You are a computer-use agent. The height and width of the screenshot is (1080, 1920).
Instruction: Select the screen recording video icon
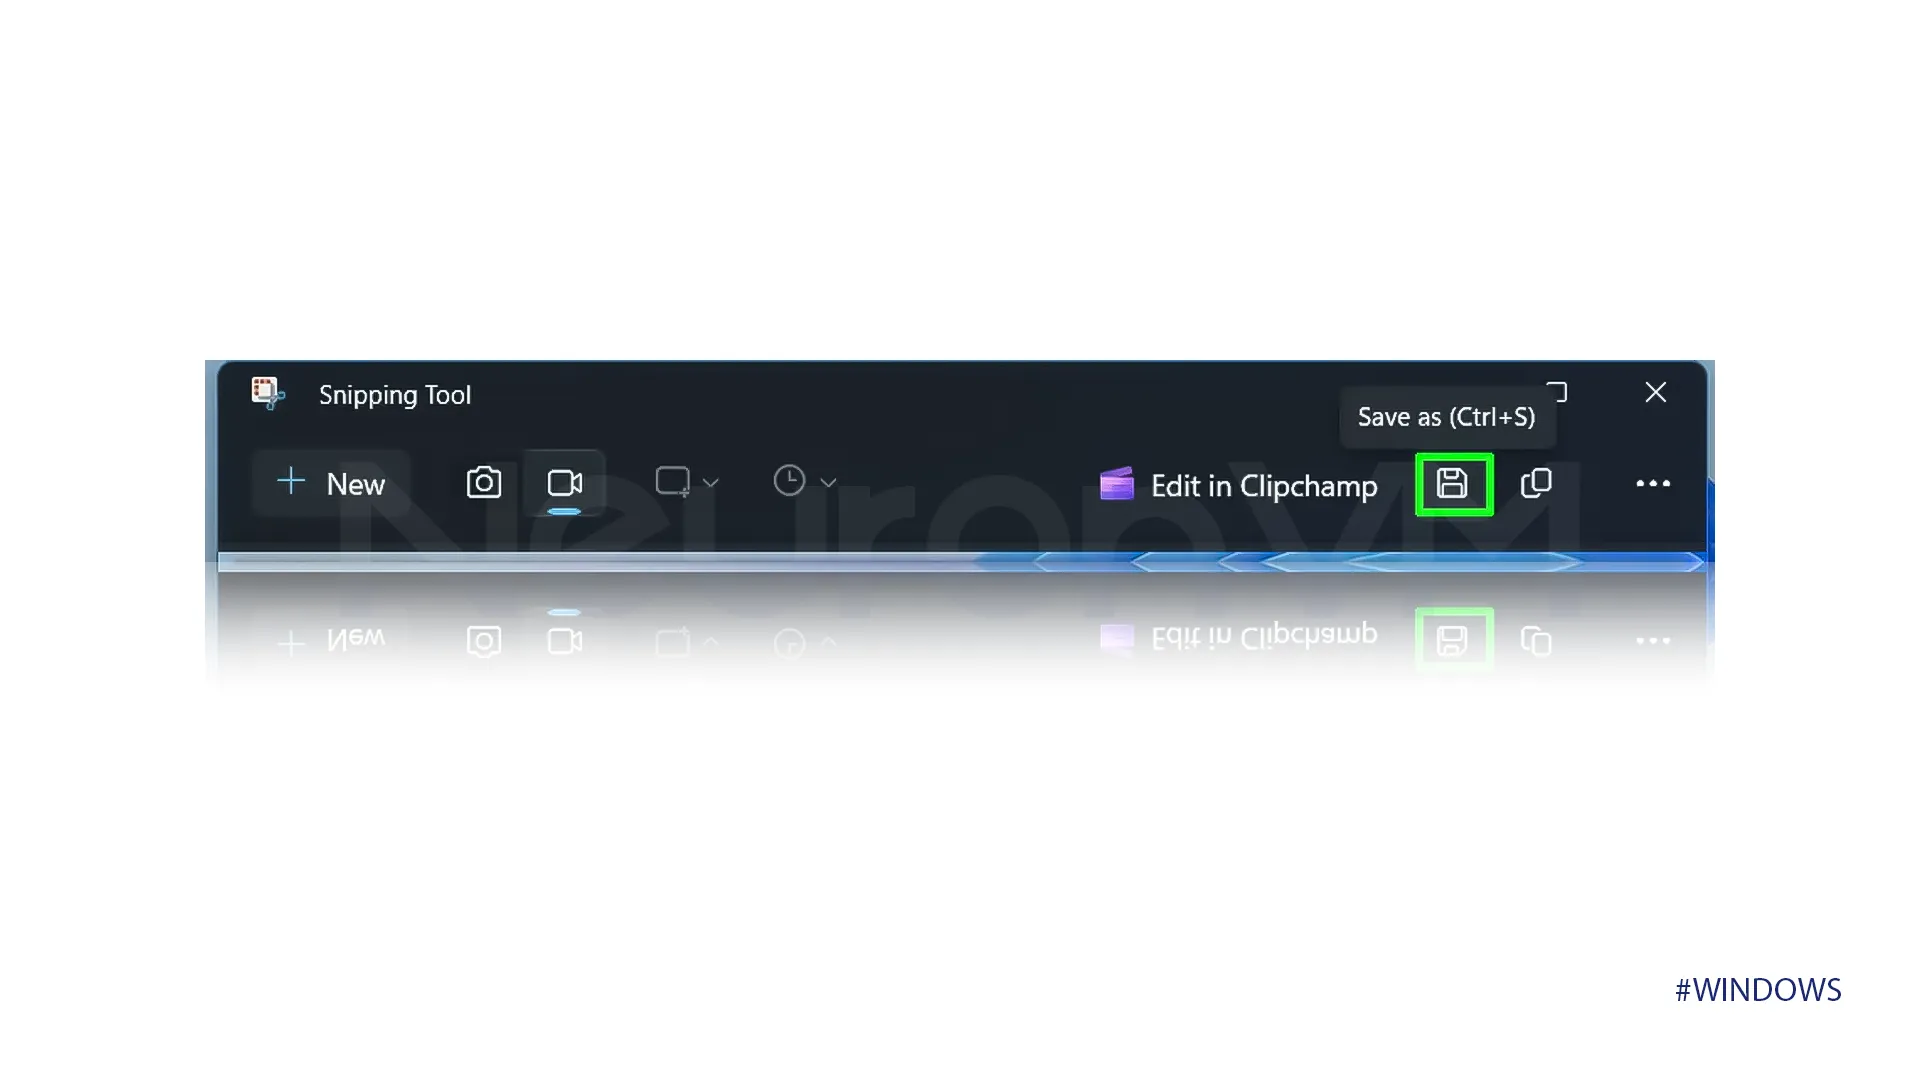564,481
